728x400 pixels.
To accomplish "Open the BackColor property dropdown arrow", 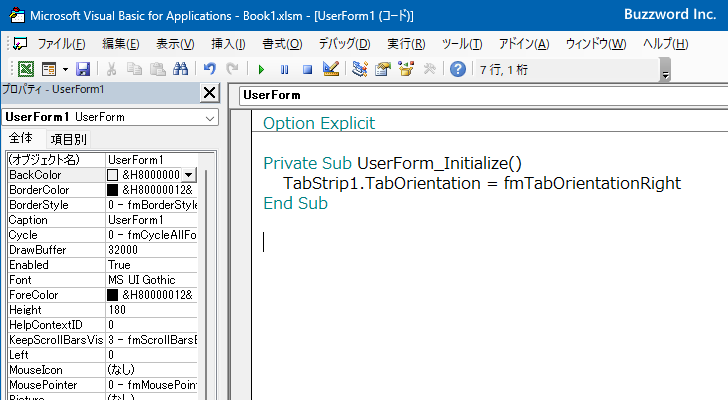I will [x=188, y=175].
